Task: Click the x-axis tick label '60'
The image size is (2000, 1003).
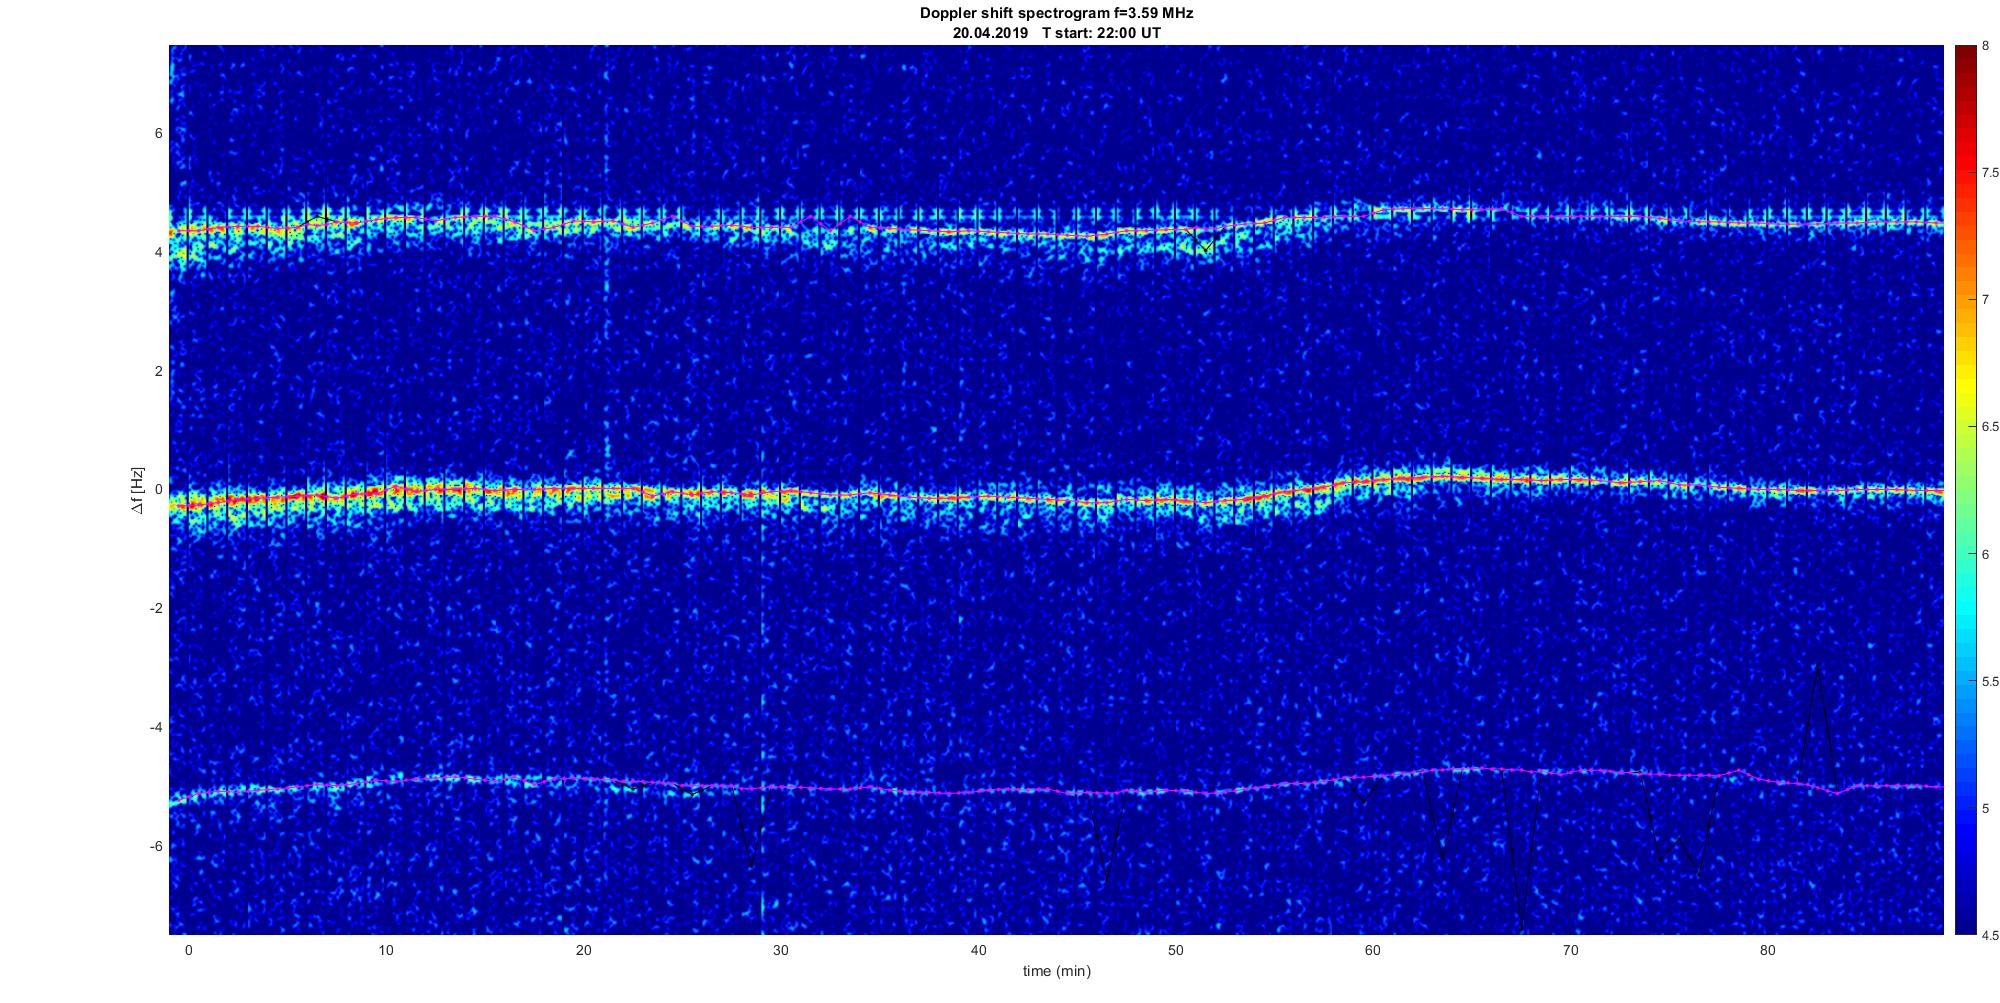Action: tap(1373, 950)
